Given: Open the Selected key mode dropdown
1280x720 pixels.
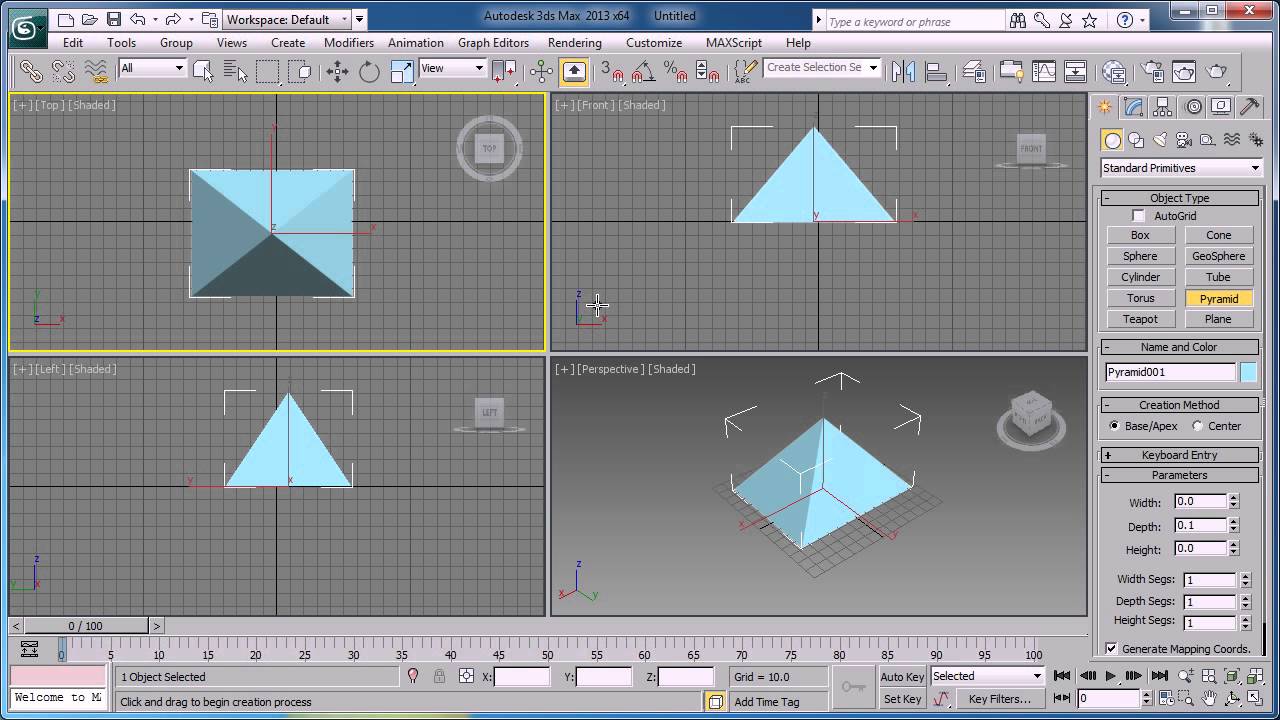Looking at the screenshot, I should (987, 676).
